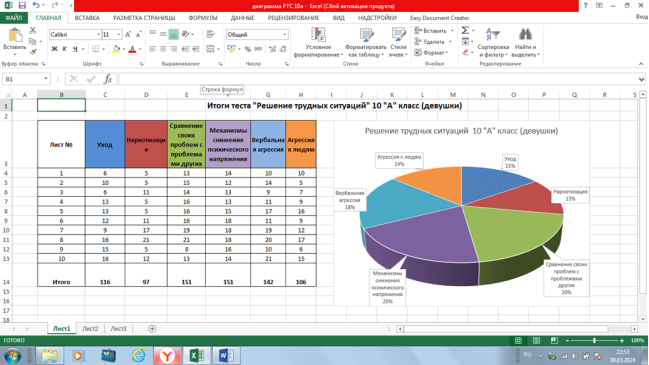Expand the number format Общий dropdown
Screen dimensions: 649x365
click(x=285, y=34)
